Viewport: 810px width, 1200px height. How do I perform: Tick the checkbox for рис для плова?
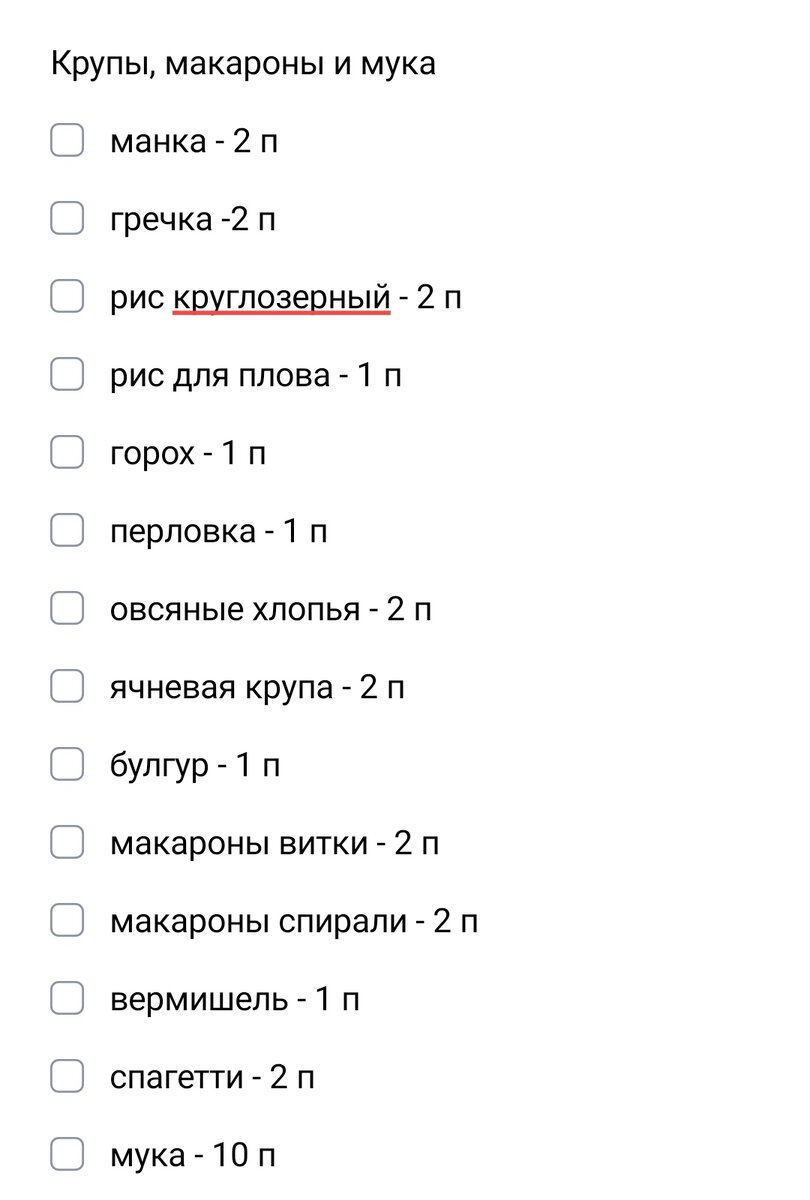pyautogui.click(x=67, y=374)
